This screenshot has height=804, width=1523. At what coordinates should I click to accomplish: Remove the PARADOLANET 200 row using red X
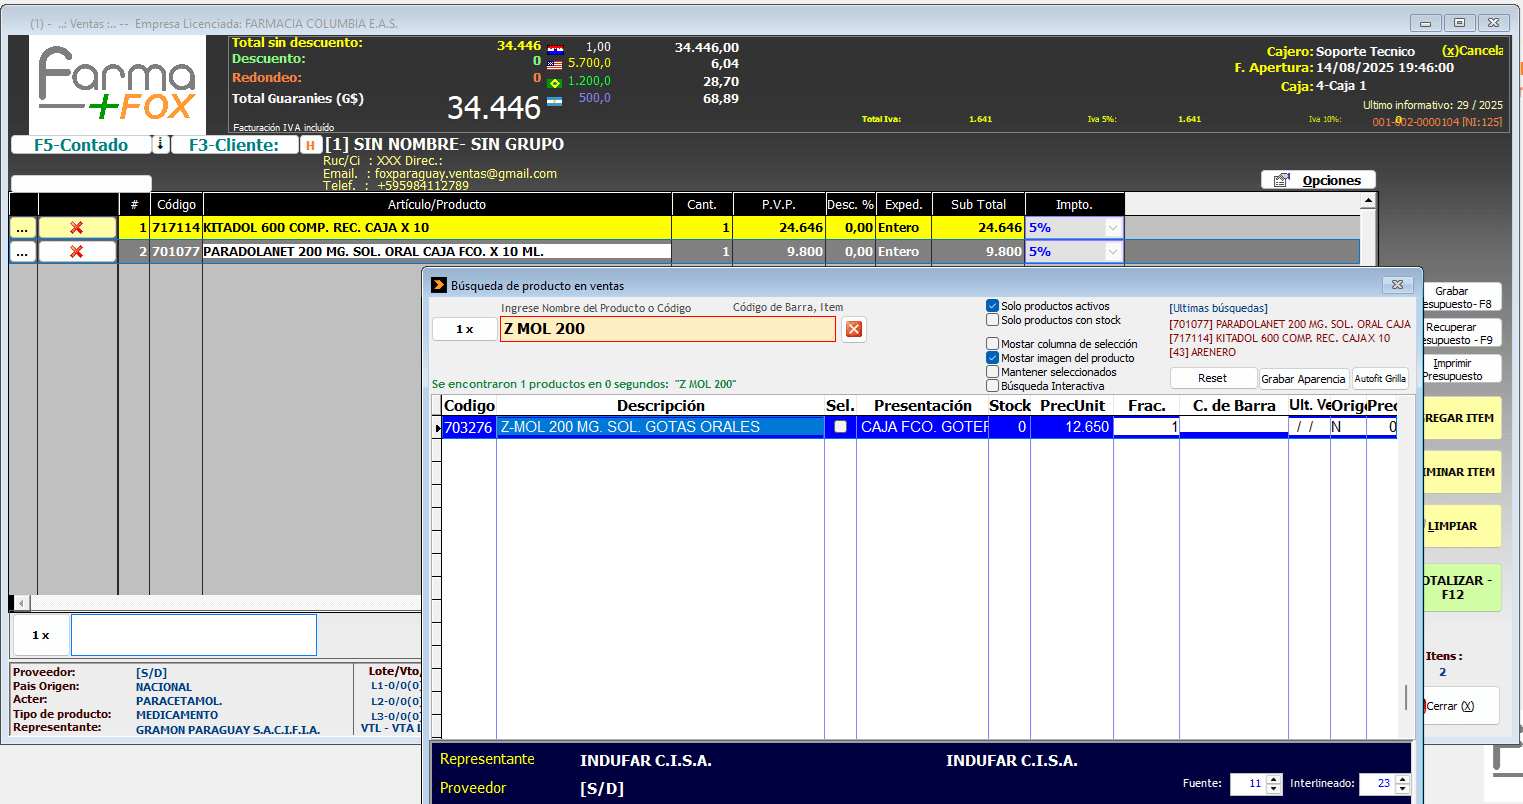point(77,252)
